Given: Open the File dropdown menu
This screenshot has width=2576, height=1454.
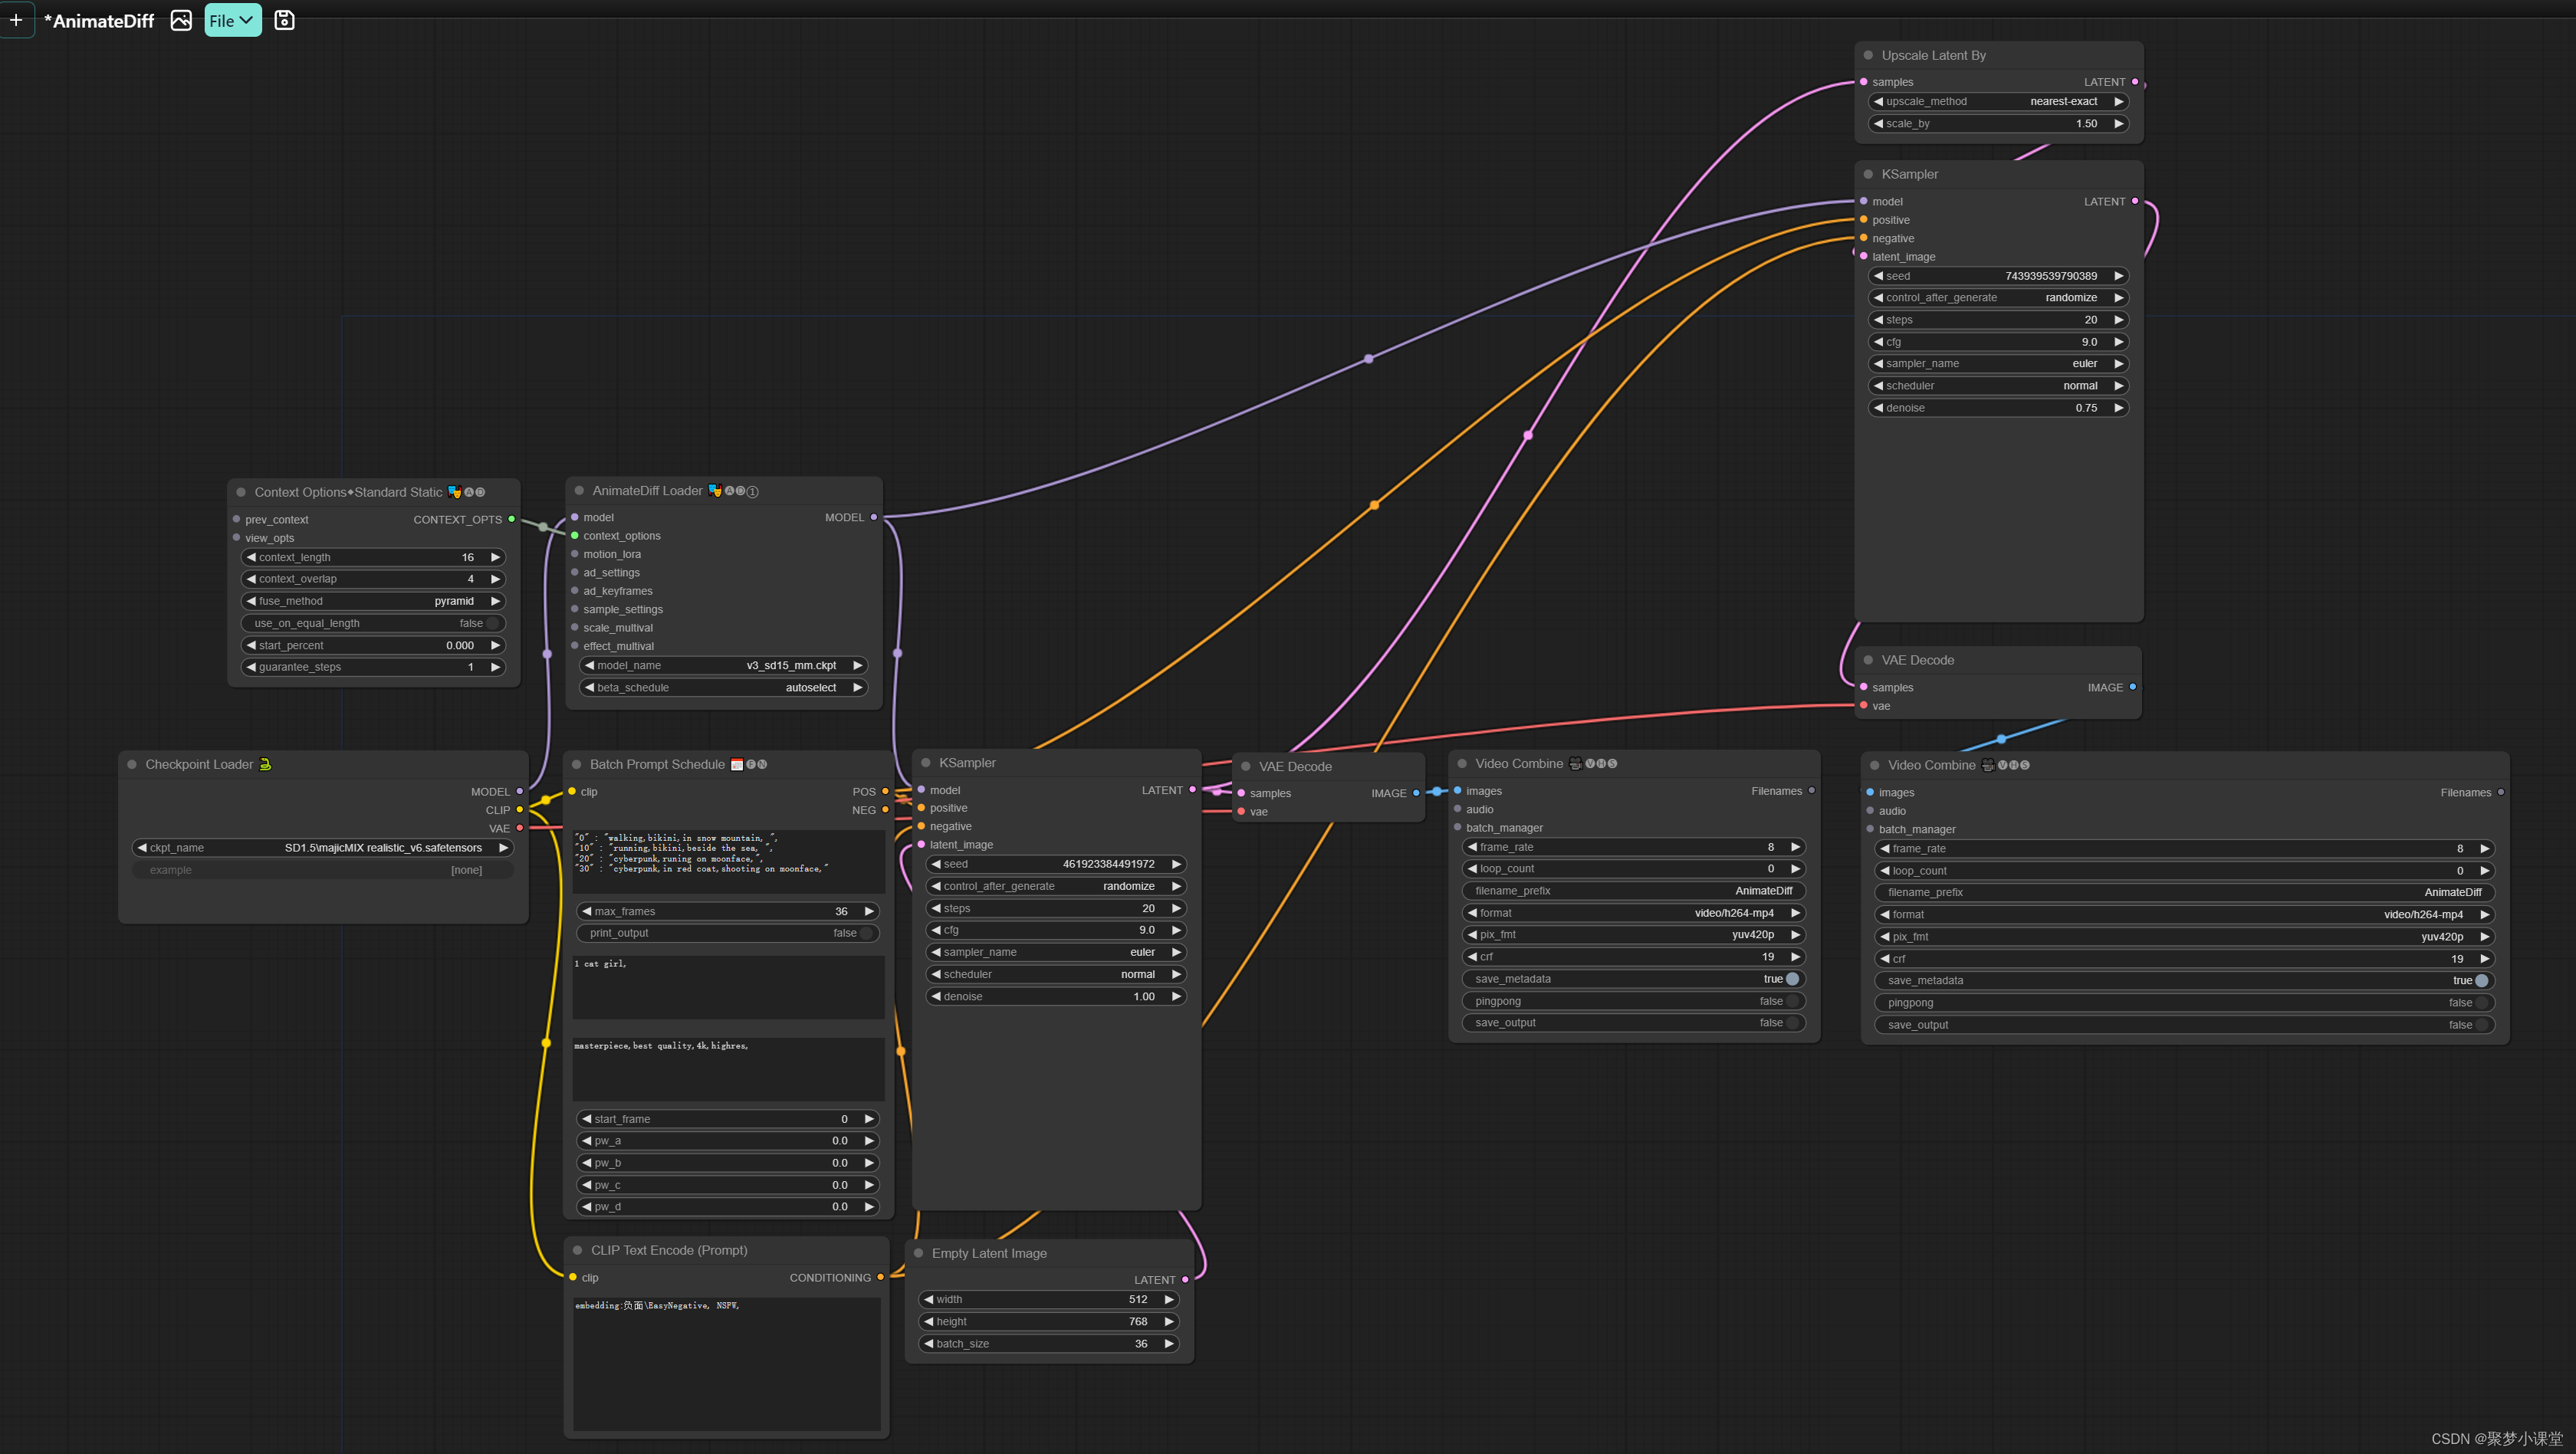Looking at the screenshot, I should (233, 20).
